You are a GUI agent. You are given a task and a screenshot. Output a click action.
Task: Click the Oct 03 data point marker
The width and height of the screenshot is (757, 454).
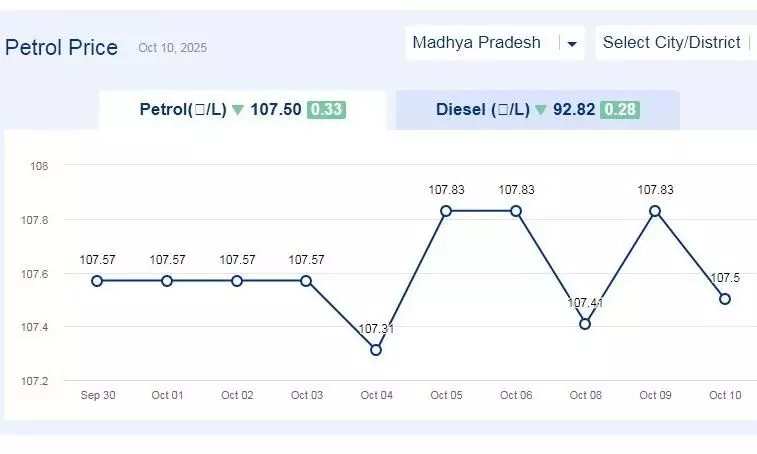(306, 281)
